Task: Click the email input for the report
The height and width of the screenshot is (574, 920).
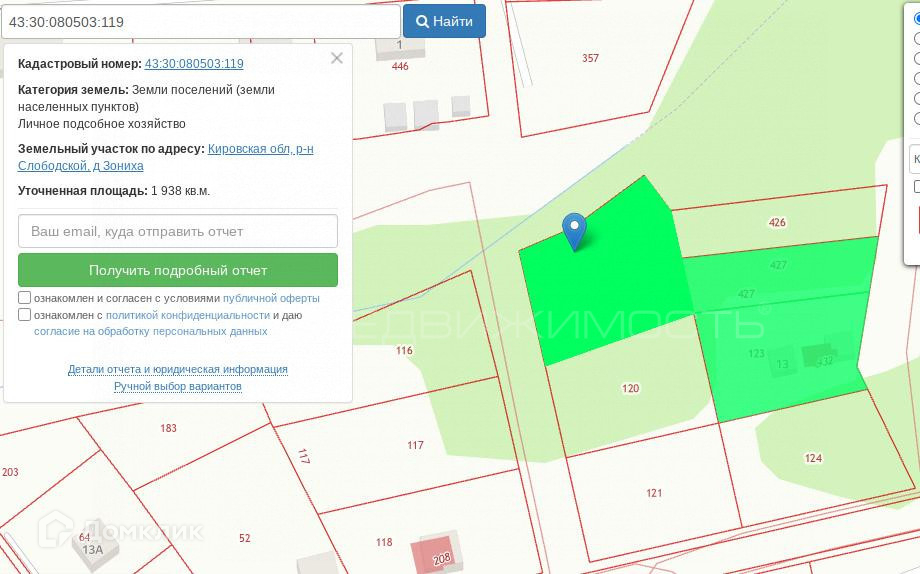Action: tap(178, 231)
